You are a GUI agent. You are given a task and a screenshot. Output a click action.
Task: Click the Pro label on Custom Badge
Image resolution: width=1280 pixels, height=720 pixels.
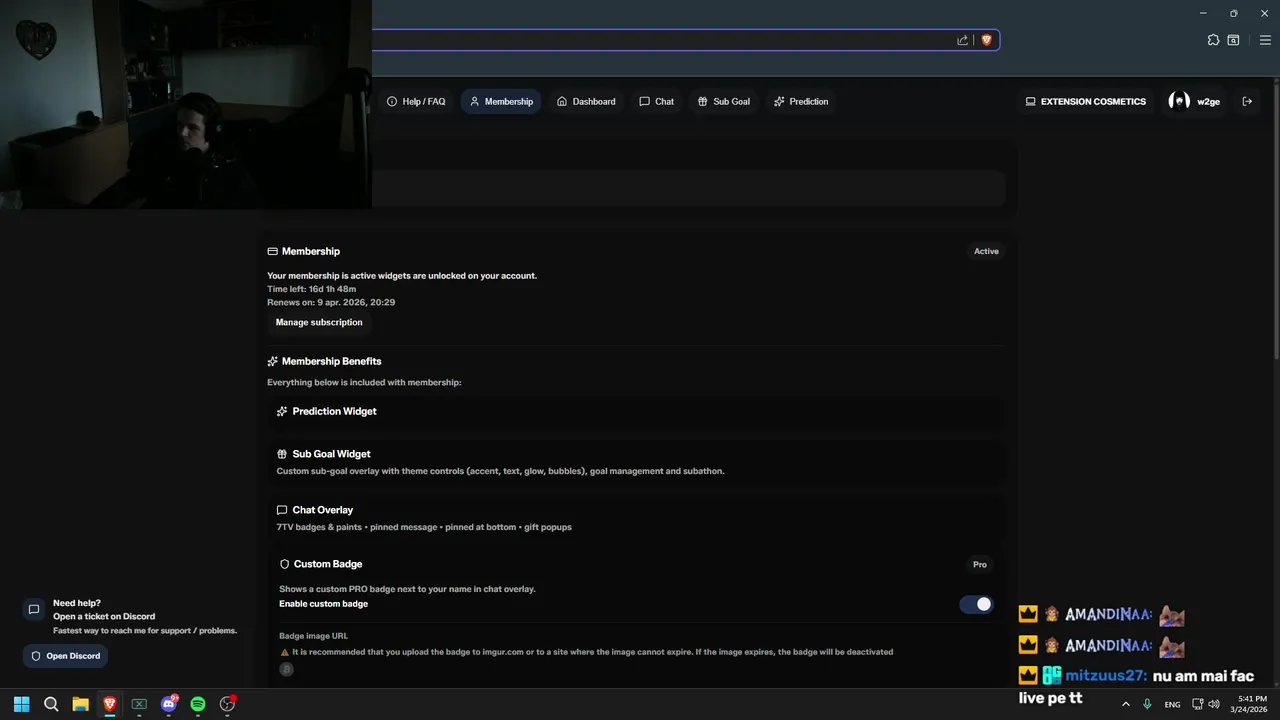coord(980,565)
